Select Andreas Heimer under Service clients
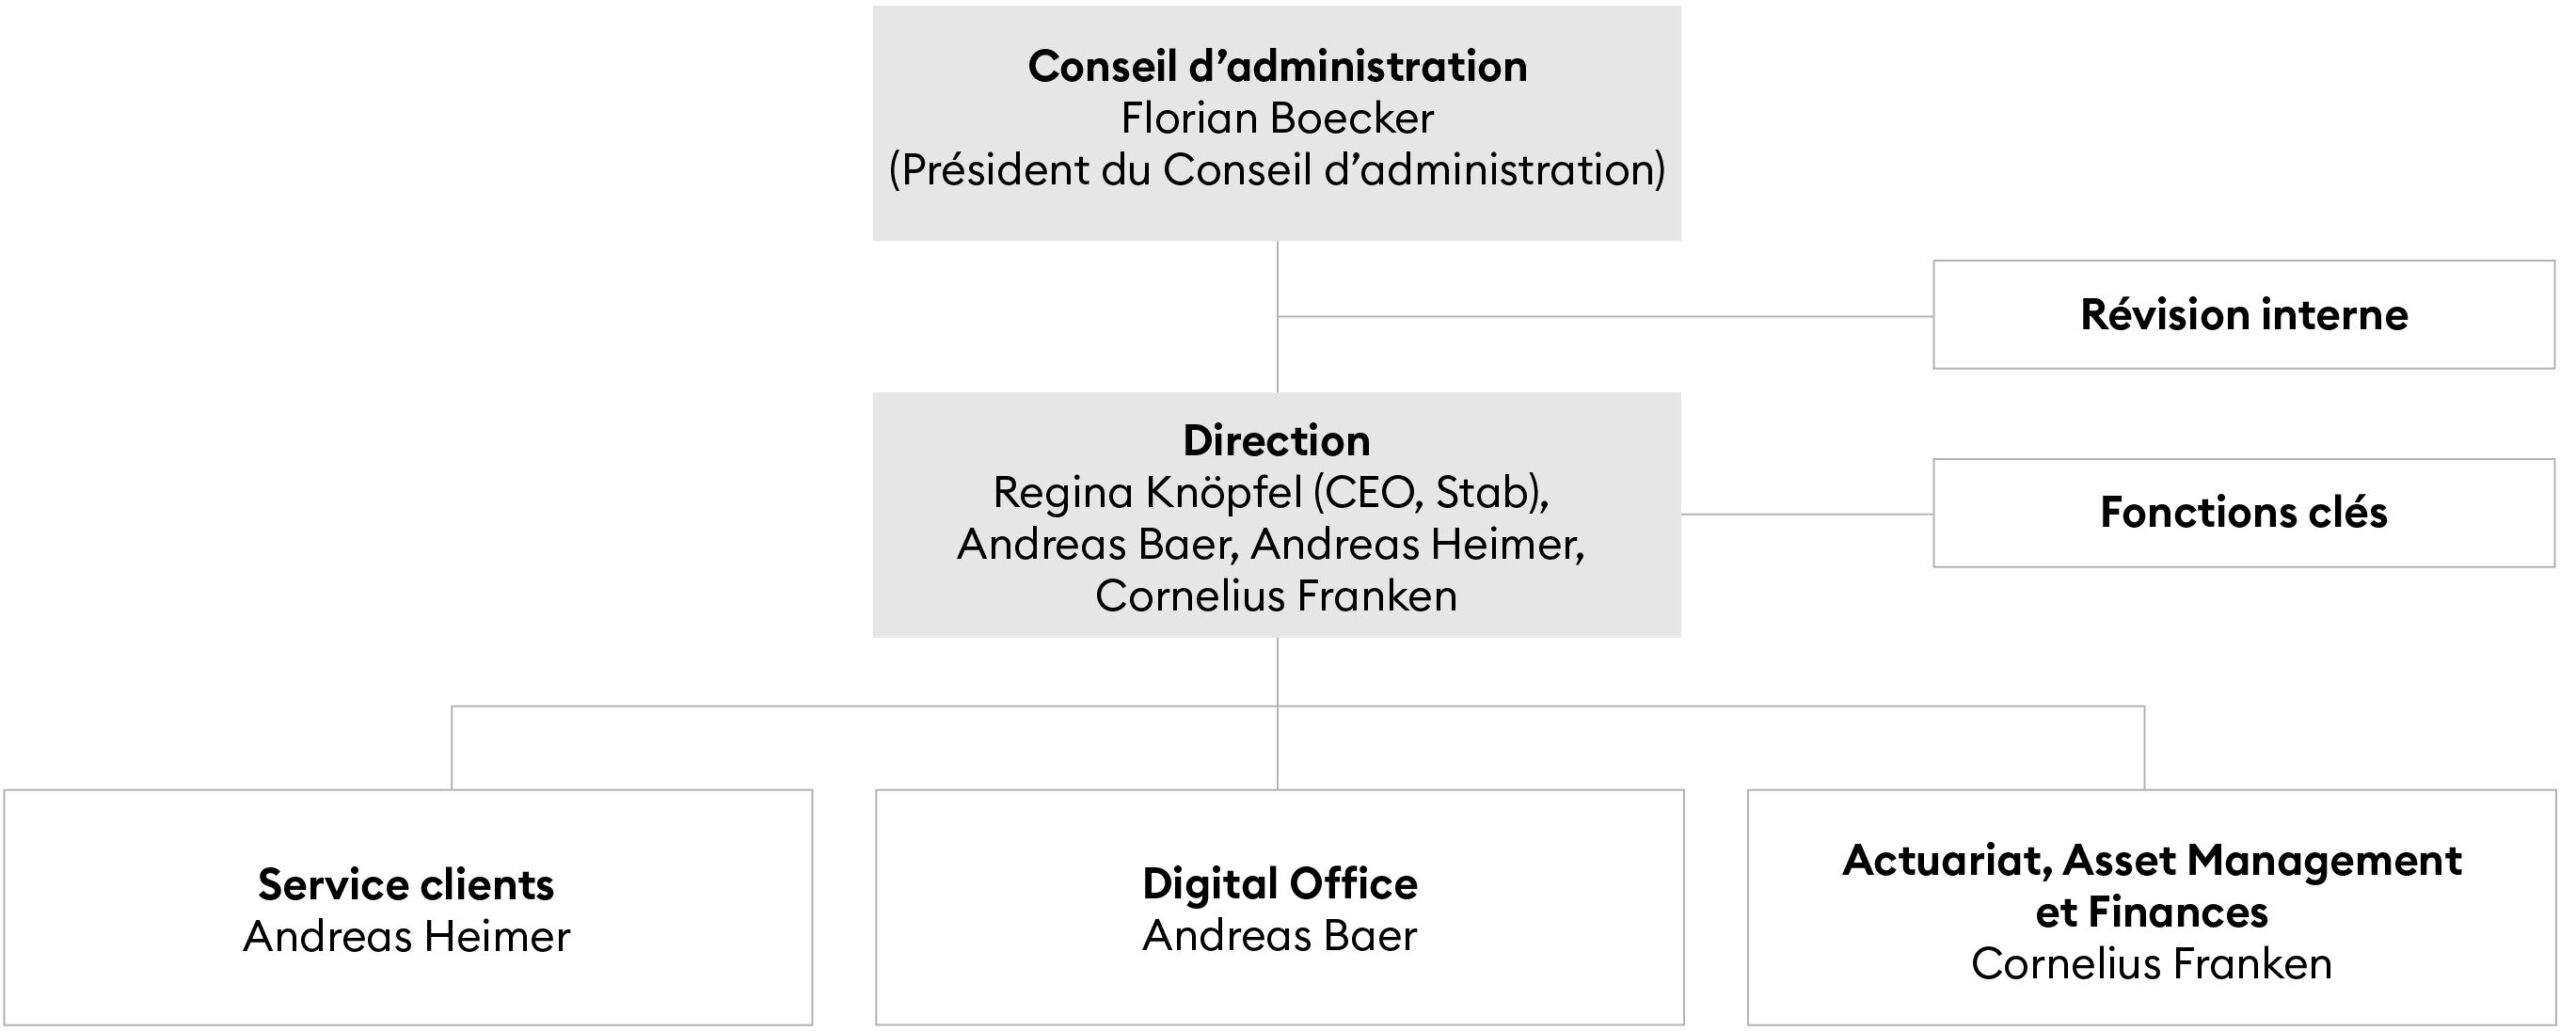Viewport: 2560px width, 1031px height. coord(406,937)
